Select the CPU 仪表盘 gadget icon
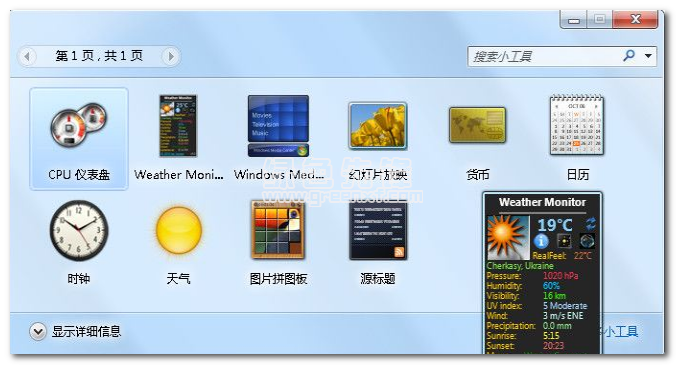Image resolution: width=676 pixels, height=365 pixels. 78,125
